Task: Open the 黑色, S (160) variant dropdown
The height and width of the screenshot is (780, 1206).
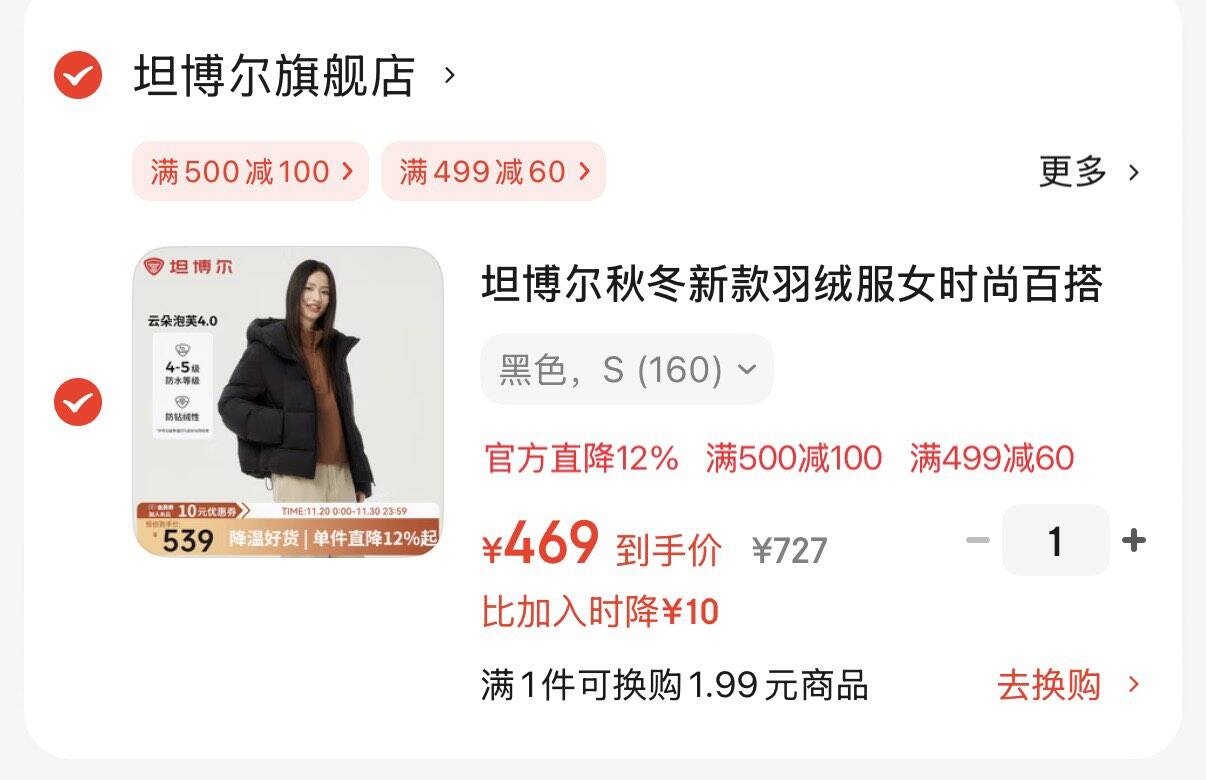Action: click(x=627, y=370)
